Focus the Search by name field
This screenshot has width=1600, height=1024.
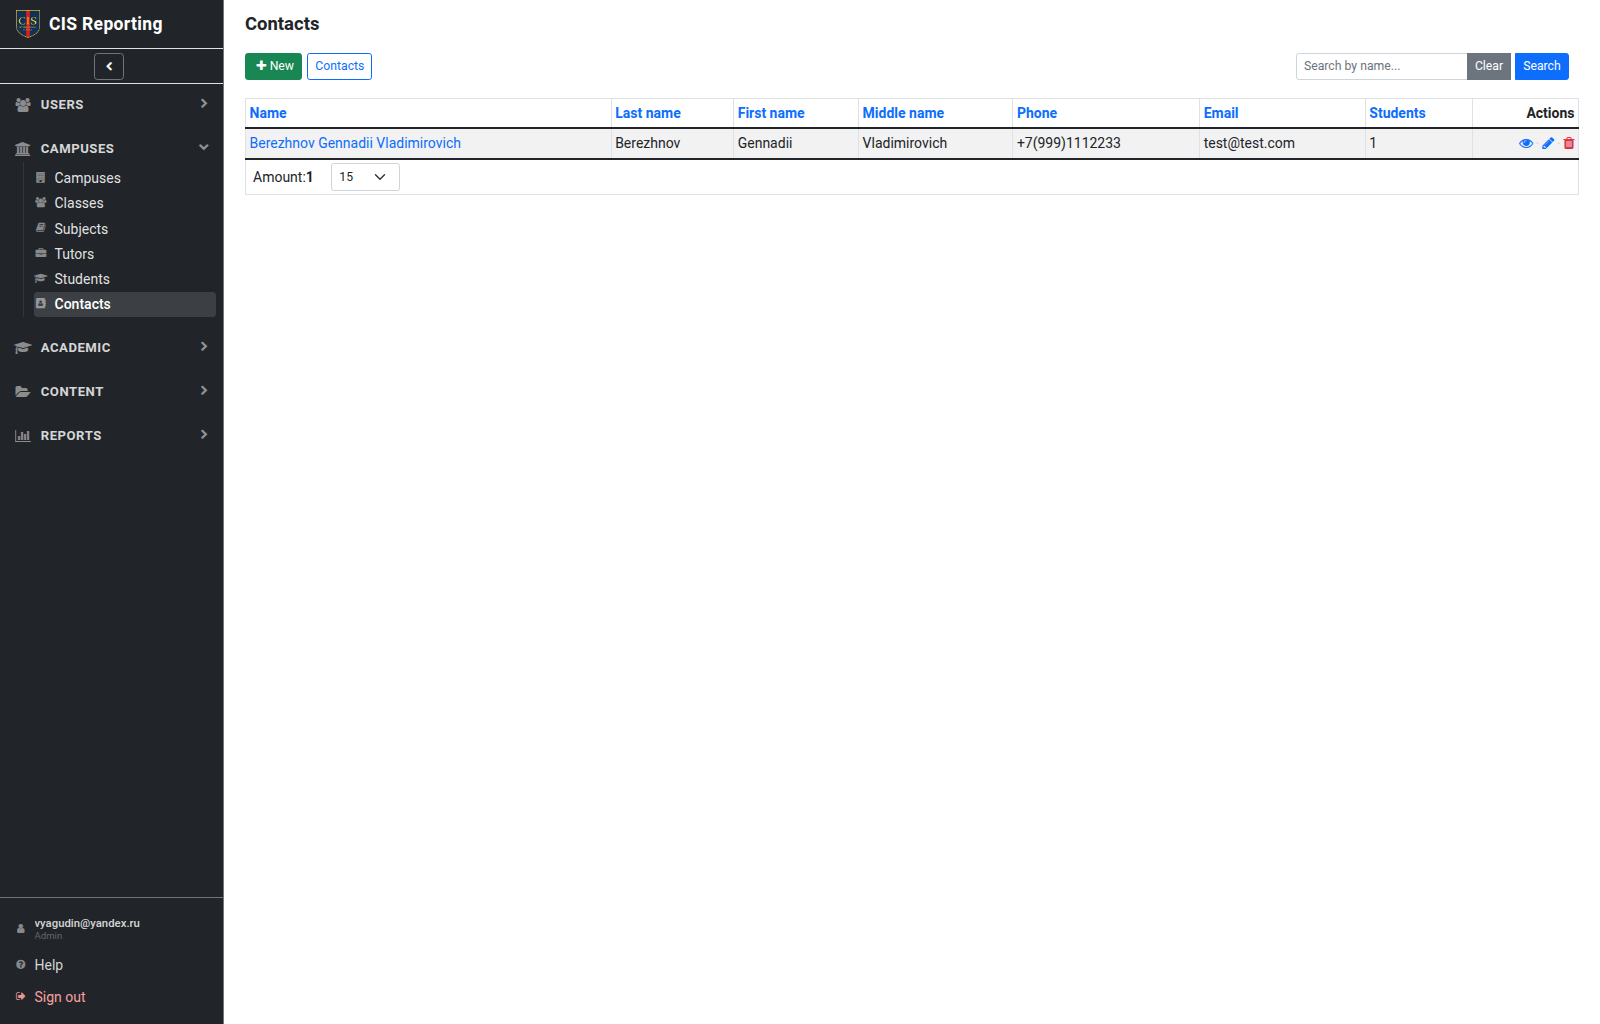(1381, 66)
